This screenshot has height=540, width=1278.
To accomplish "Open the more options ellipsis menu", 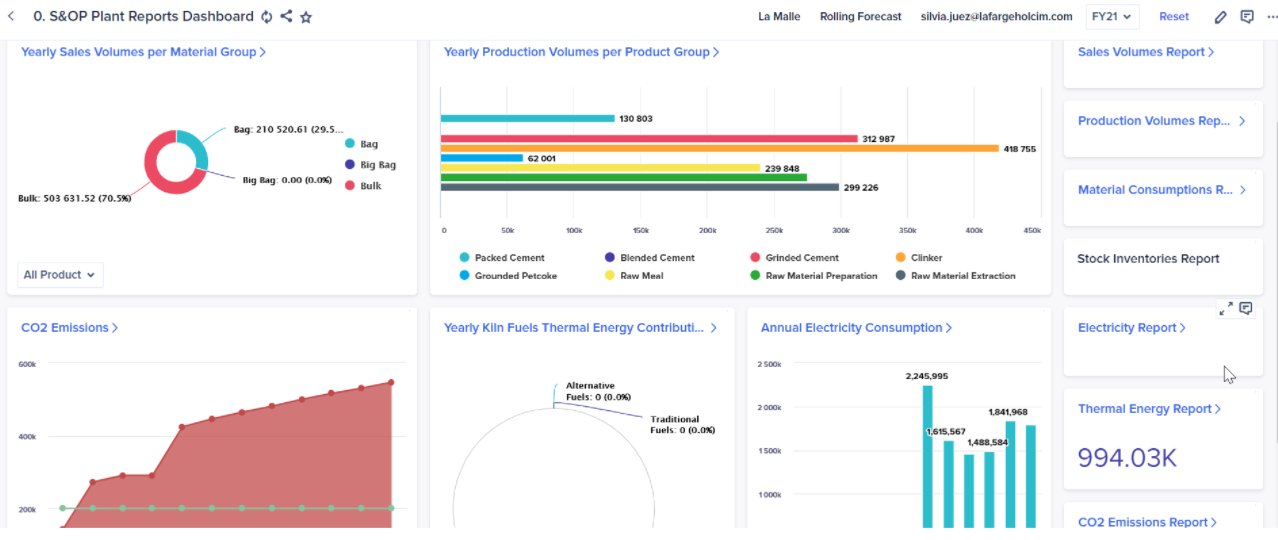I will point(1271,16).
